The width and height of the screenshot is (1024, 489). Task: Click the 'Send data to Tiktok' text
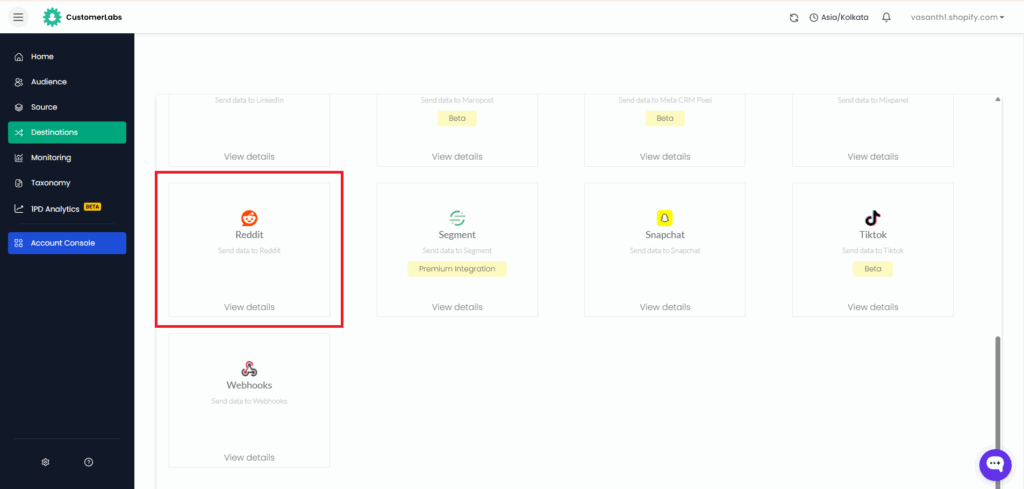[x=872, y=251]
